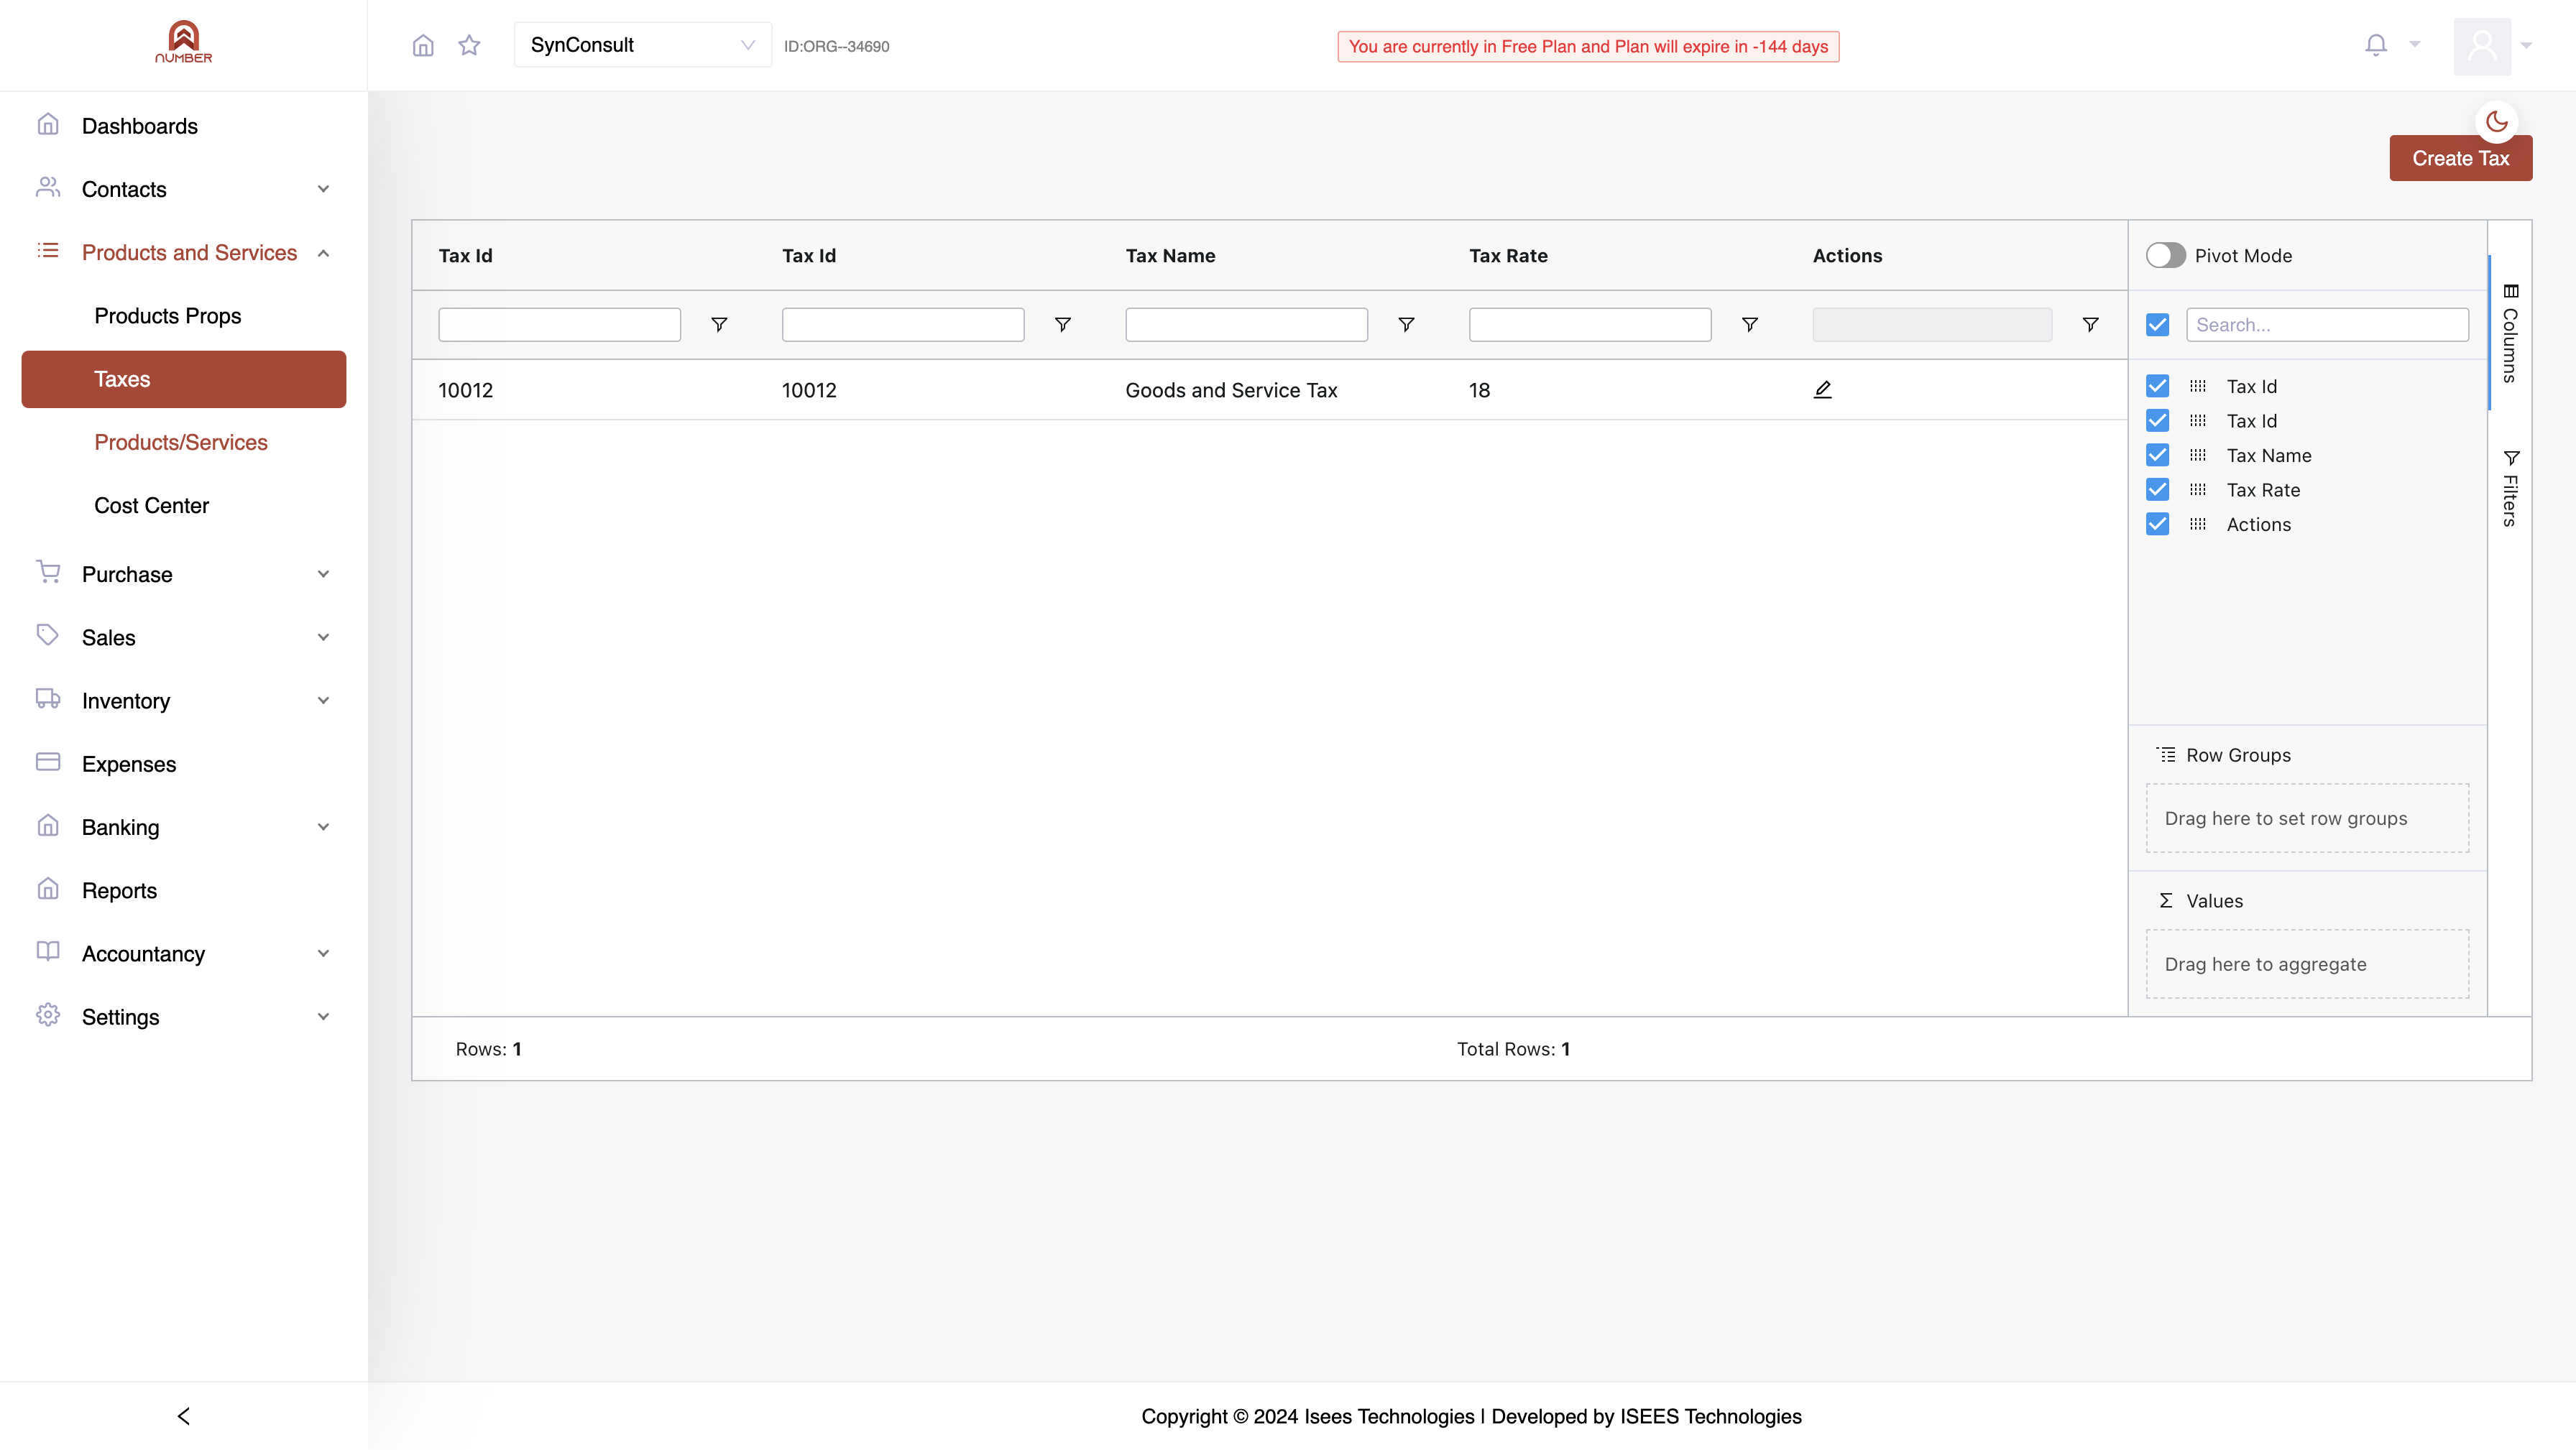
Task: Uncheck the Actions column checkbox
Action: point(2157,524)
